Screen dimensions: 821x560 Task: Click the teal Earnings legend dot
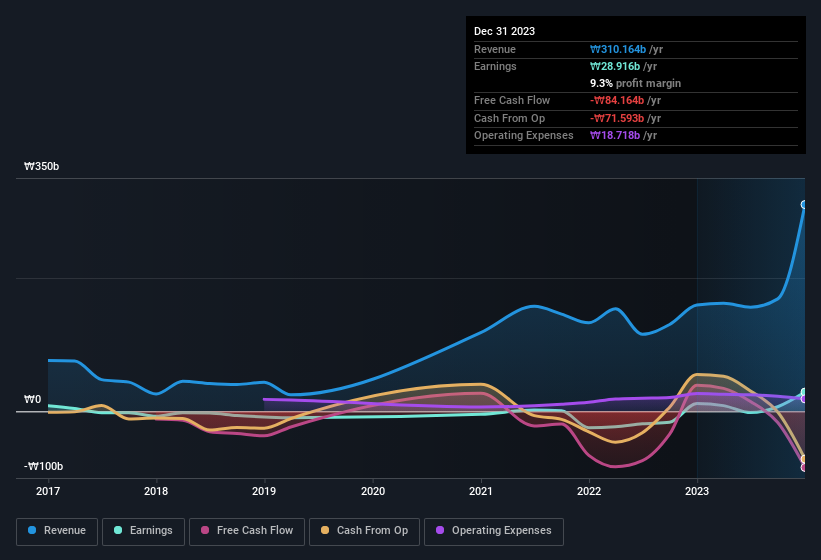(x=119, y=531)
